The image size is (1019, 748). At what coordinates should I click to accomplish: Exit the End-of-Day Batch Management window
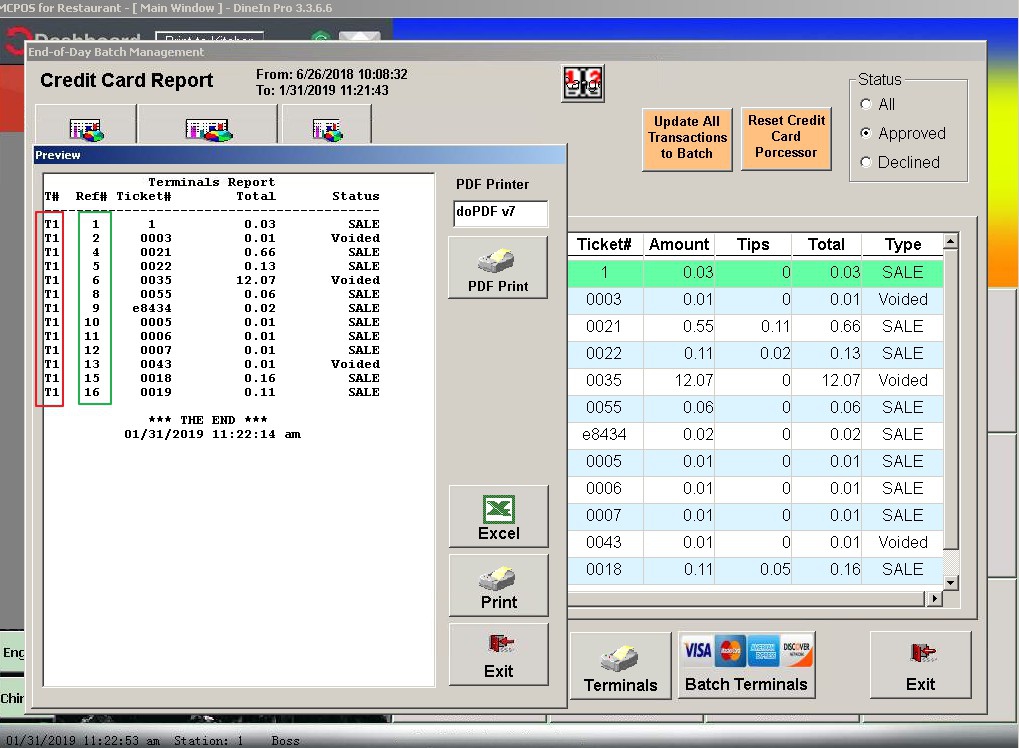coord(920,665)
